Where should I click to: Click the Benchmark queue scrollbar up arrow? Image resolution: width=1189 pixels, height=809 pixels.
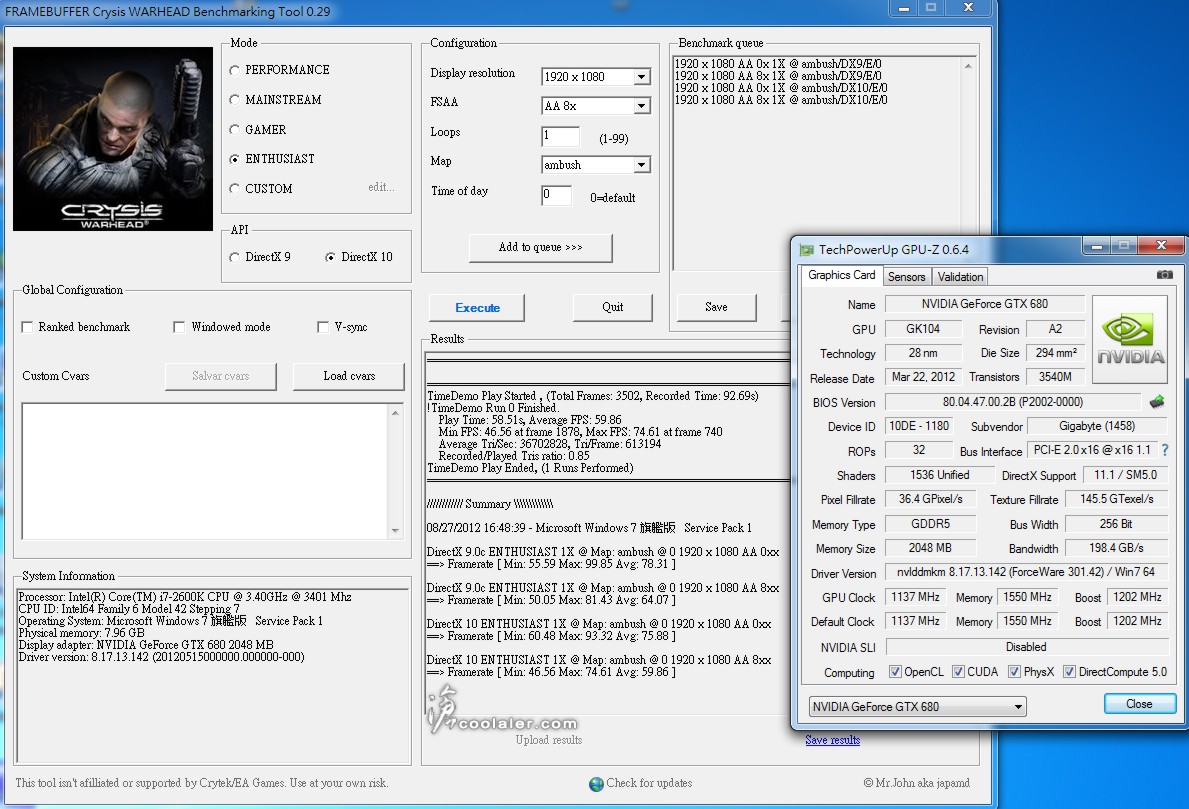point(968,67)
